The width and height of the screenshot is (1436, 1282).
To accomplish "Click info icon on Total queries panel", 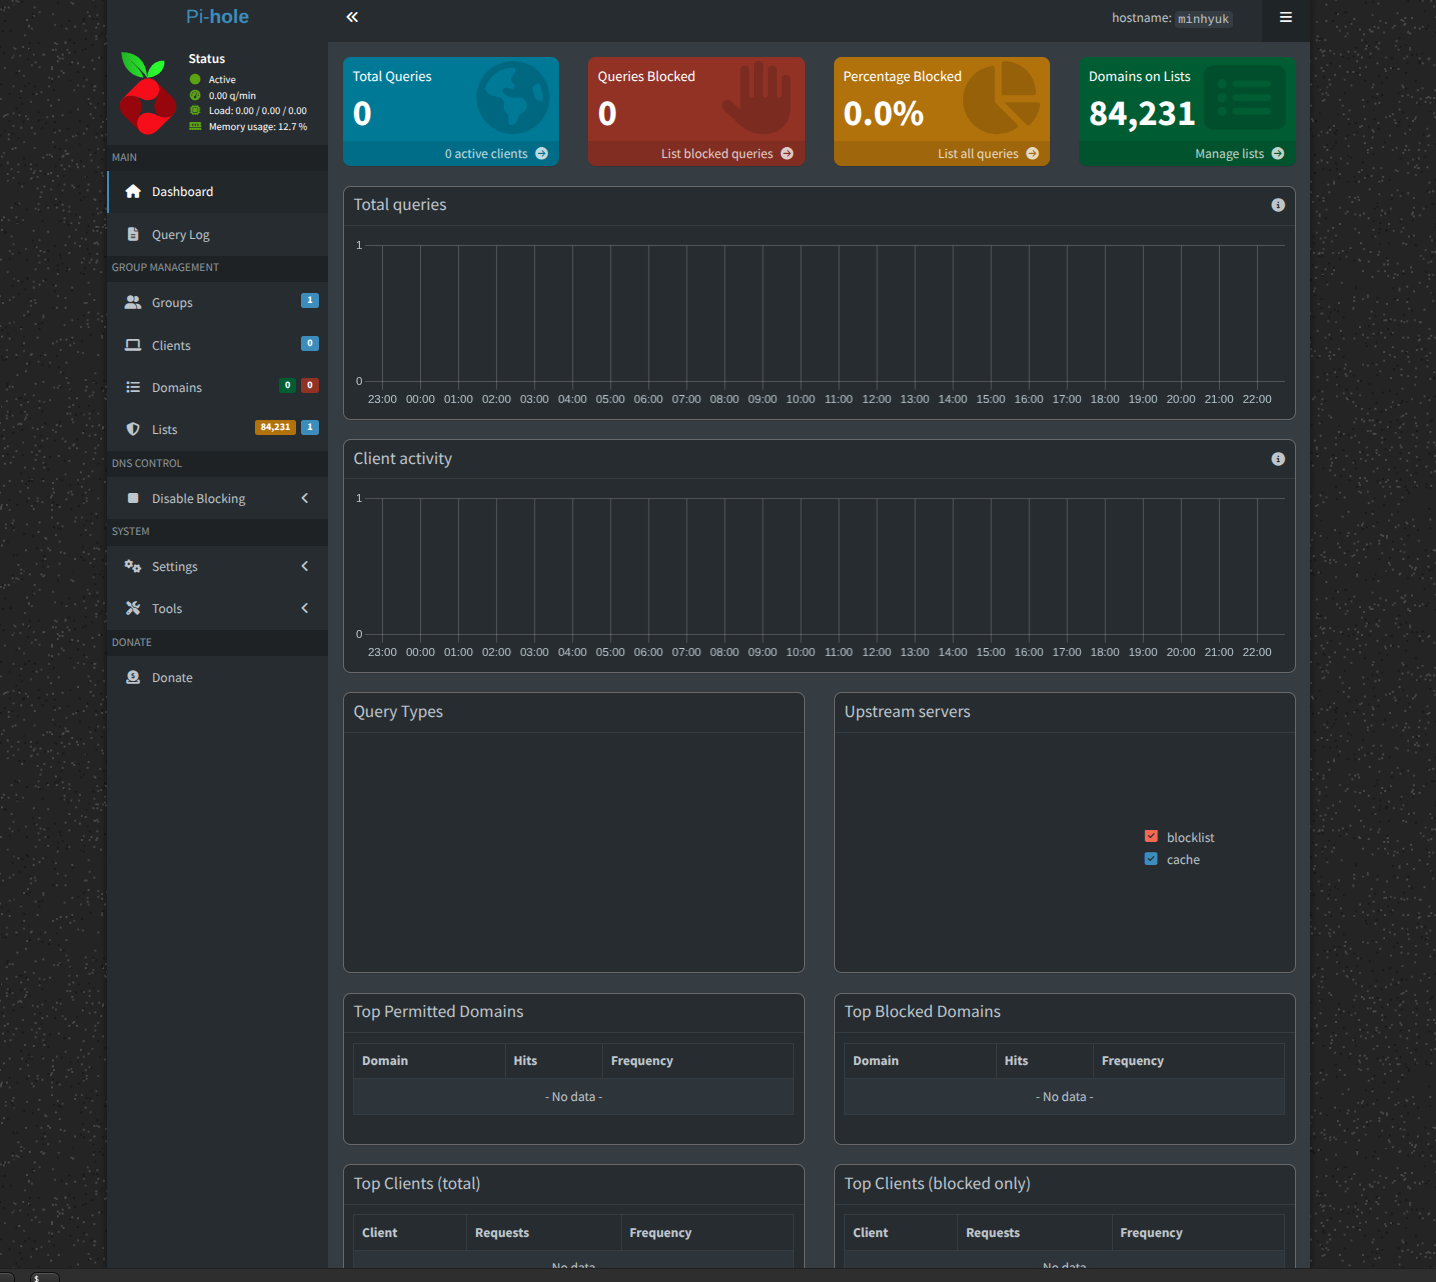I will pos(1278,205).
